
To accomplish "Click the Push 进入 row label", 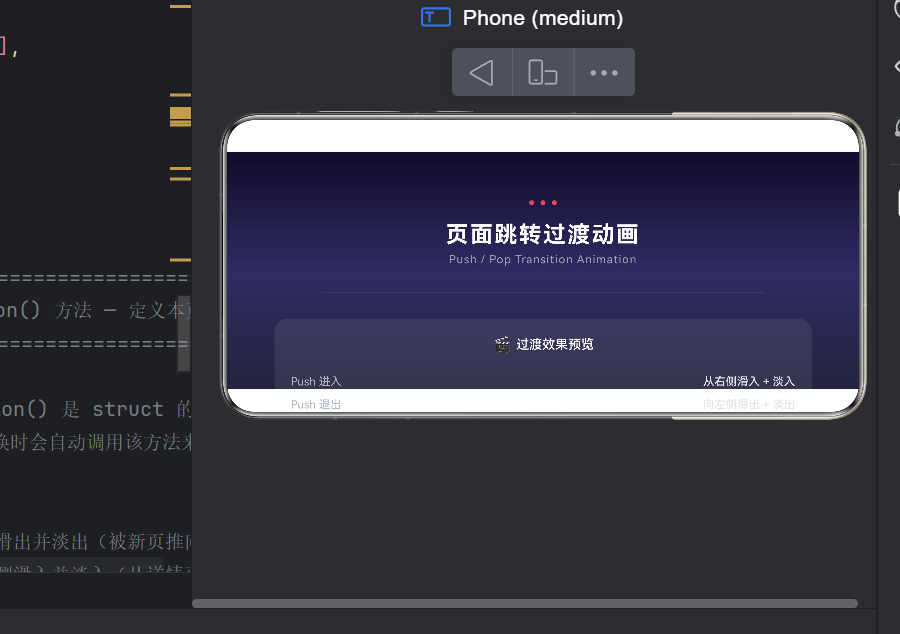I will pyautogui.click(x=316, y=381).
